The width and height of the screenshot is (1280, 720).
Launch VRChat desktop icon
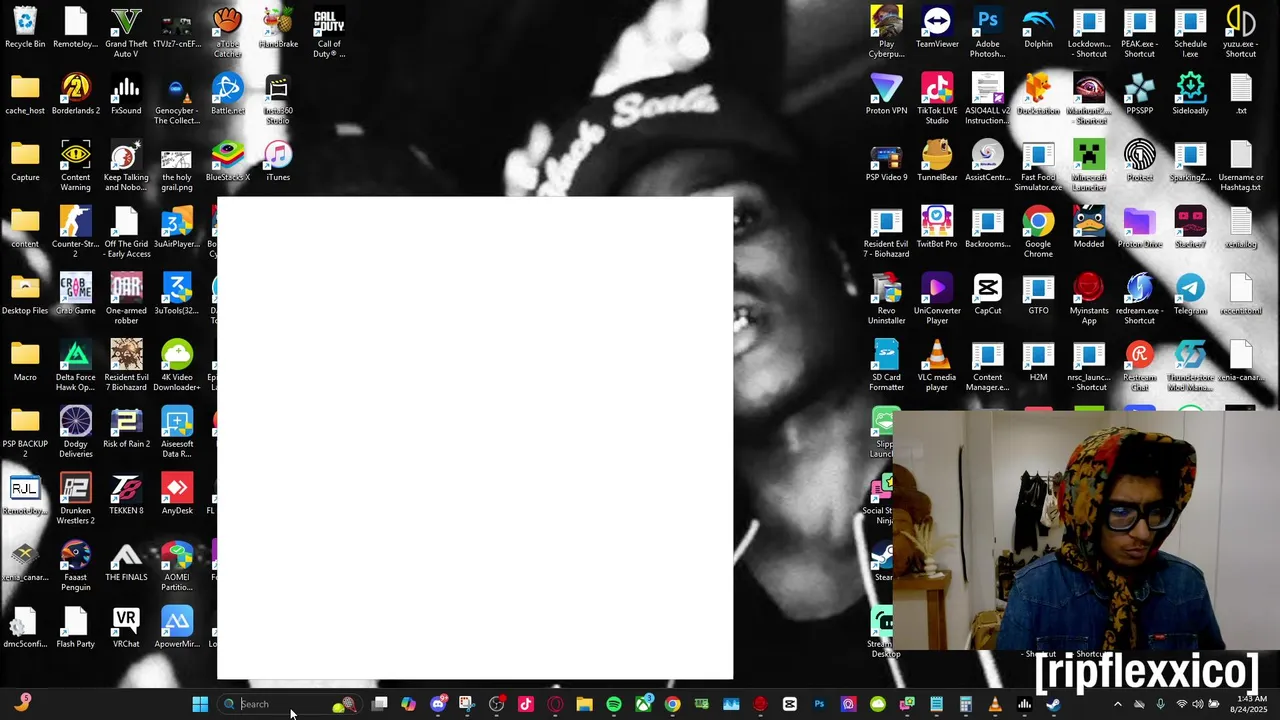tap(126, 628)
